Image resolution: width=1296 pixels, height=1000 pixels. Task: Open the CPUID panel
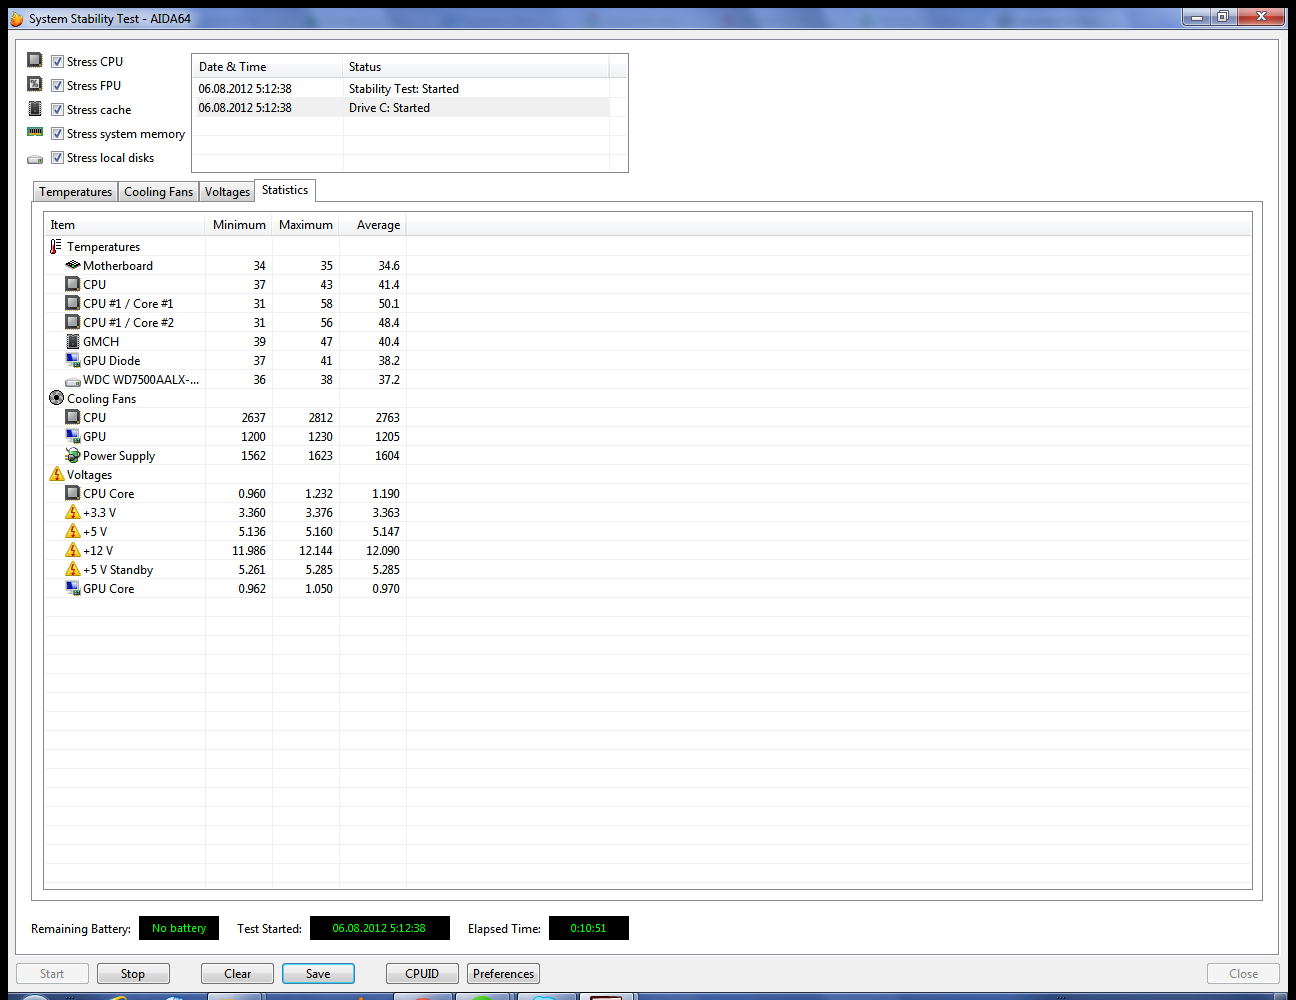tap(422, 974)
